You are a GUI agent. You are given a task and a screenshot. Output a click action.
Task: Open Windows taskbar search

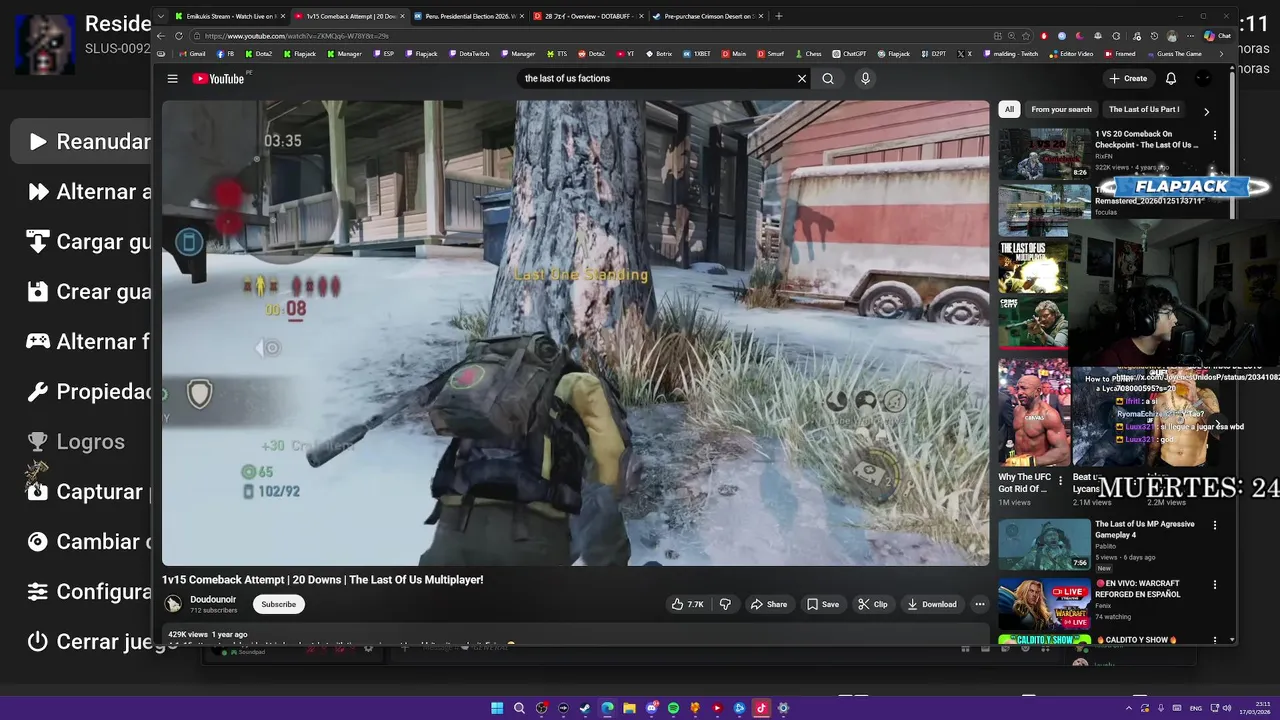tap(519, 708)
